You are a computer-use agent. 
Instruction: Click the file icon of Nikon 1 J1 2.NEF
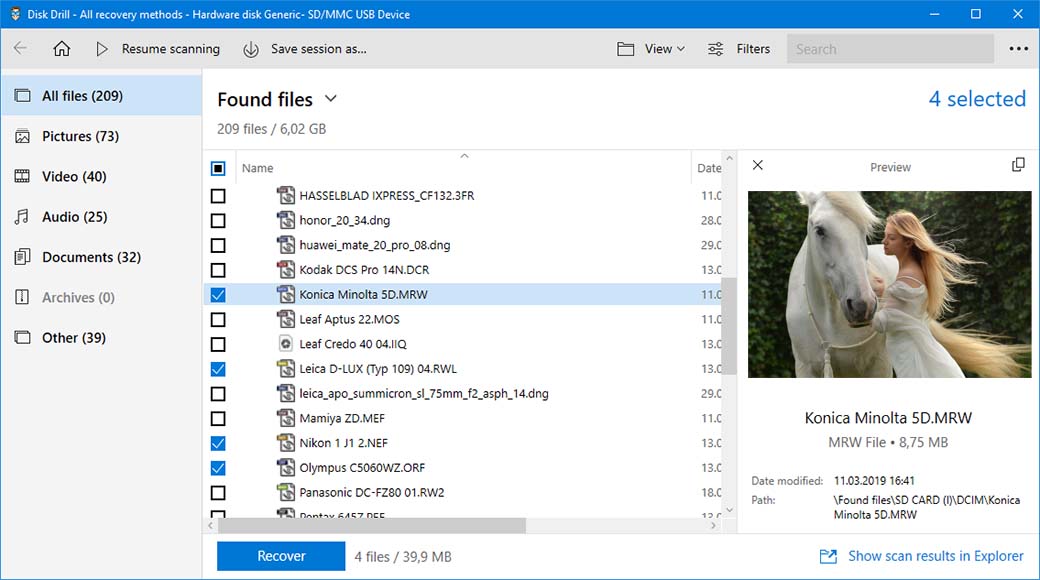286,443
